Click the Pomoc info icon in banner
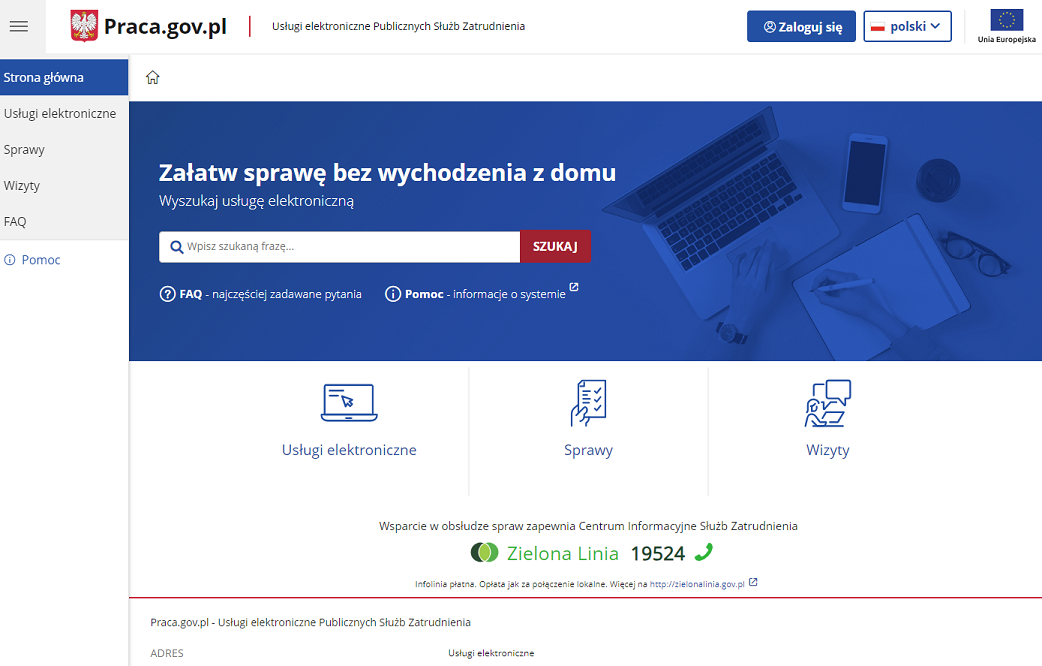 pos(393,294)
